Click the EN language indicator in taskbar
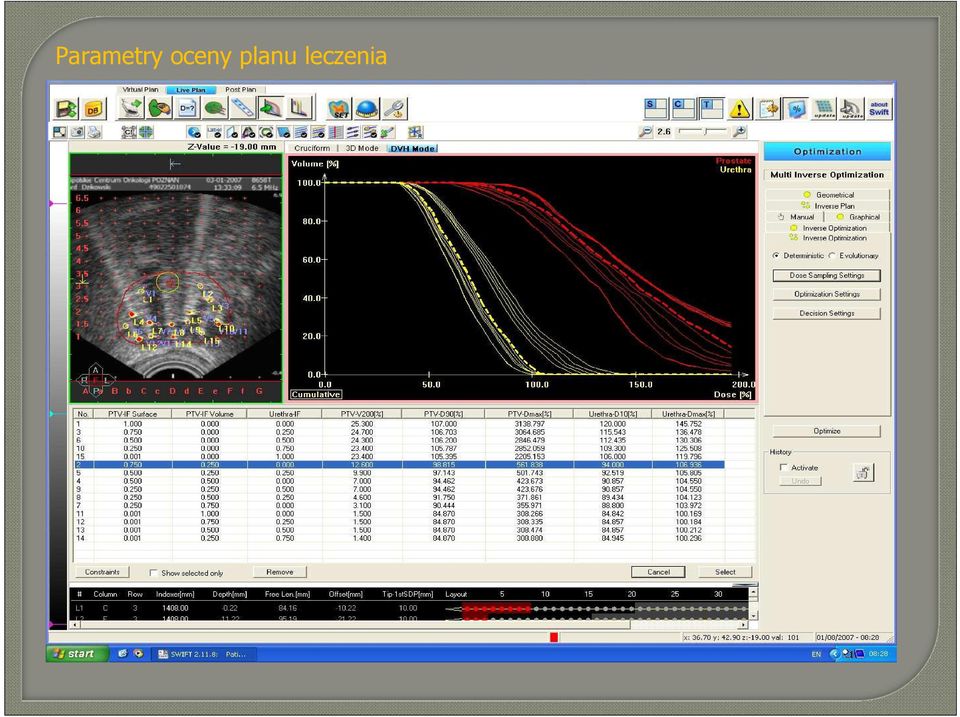The width and height of the screenshot is (960, 717). [816, 654]
